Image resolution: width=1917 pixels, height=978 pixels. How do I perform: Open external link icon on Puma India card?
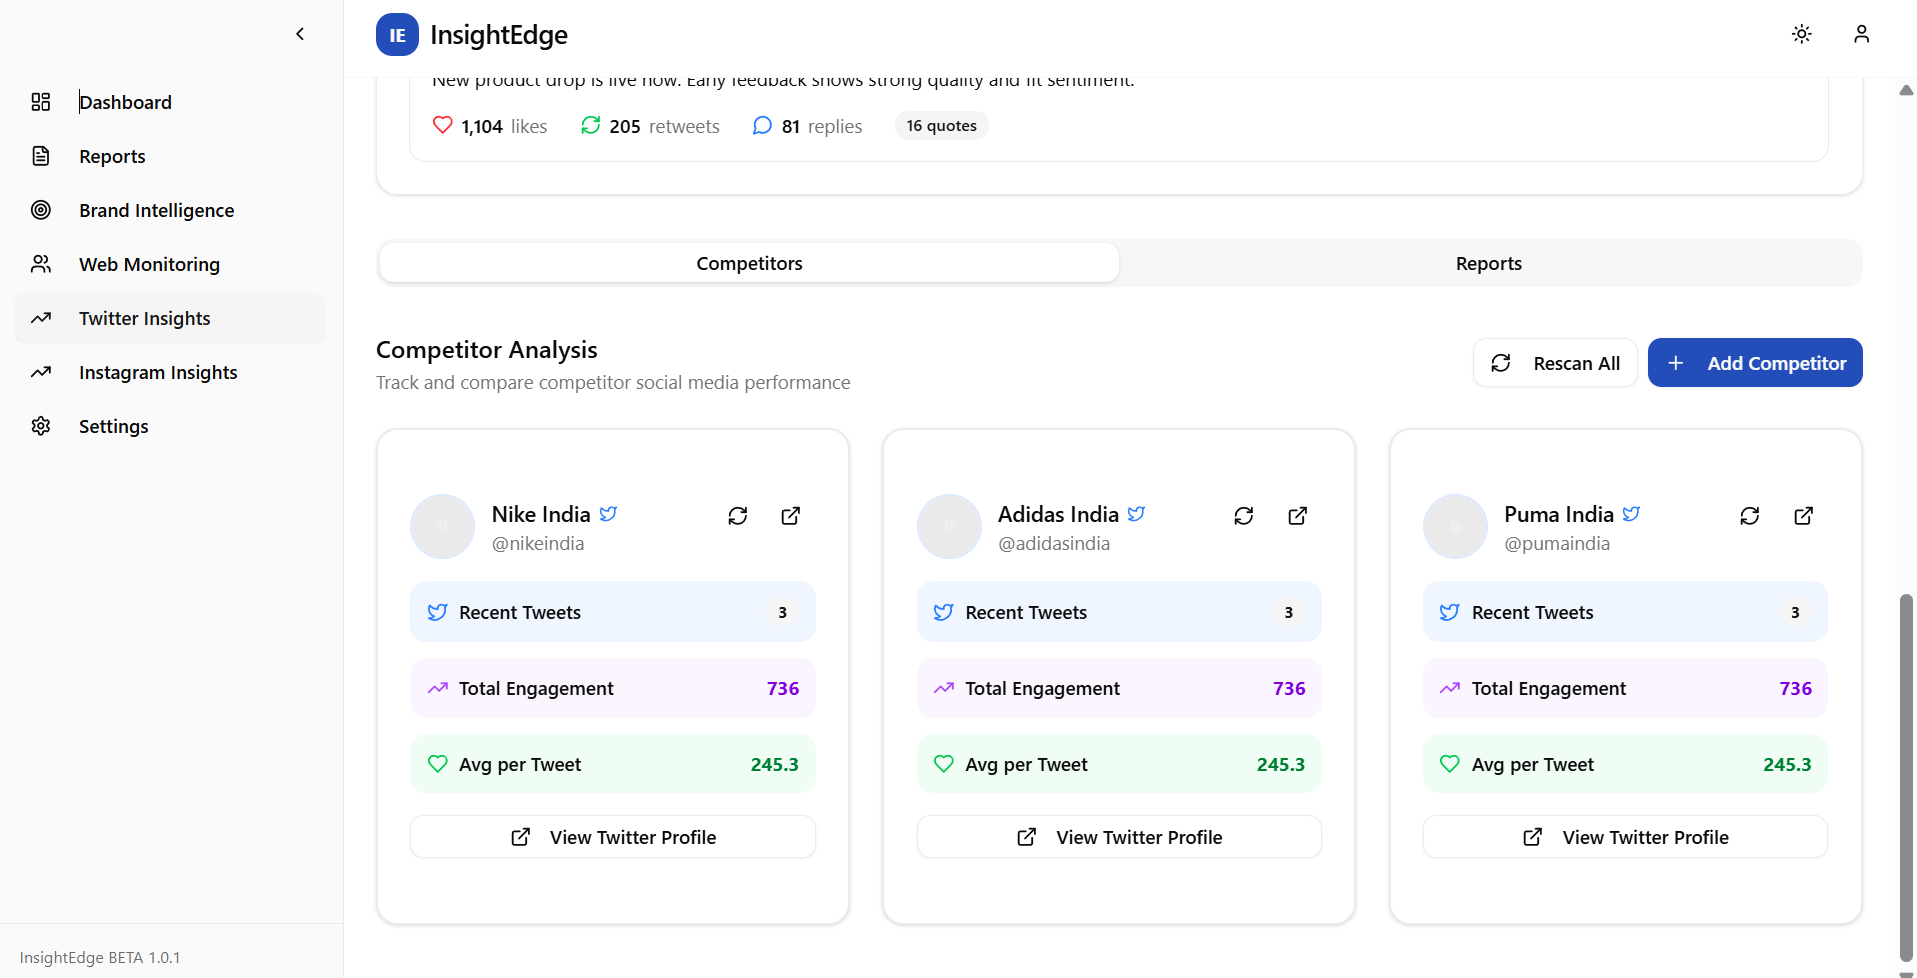point(1804,516)
